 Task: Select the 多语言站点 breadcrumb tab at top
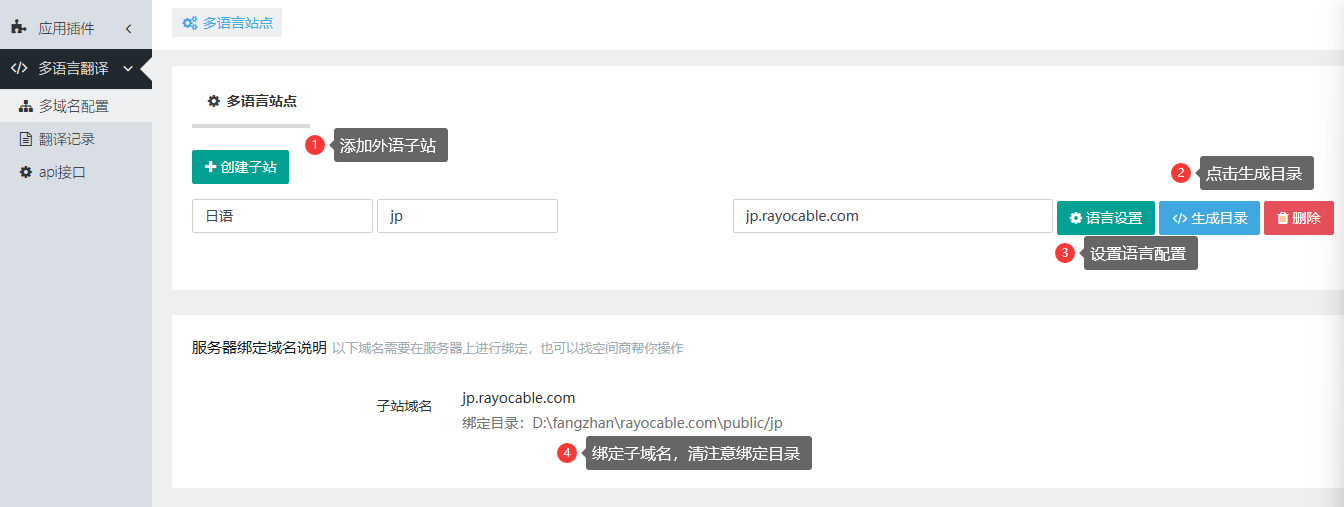[227, 22]
